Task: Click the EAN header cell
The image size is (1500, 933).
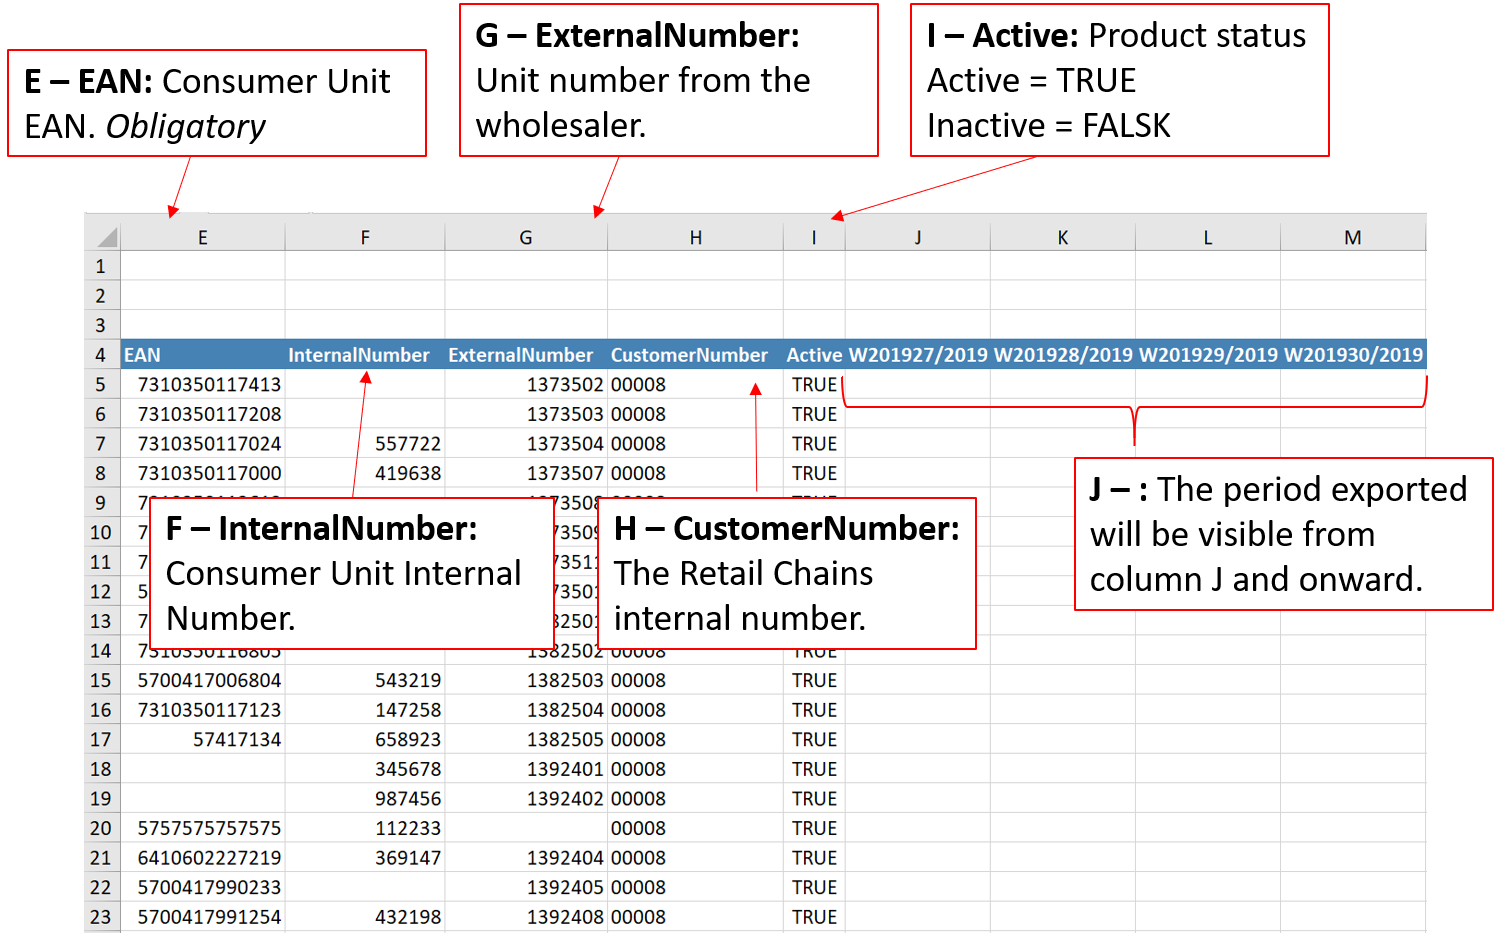Action: point(202,355)
